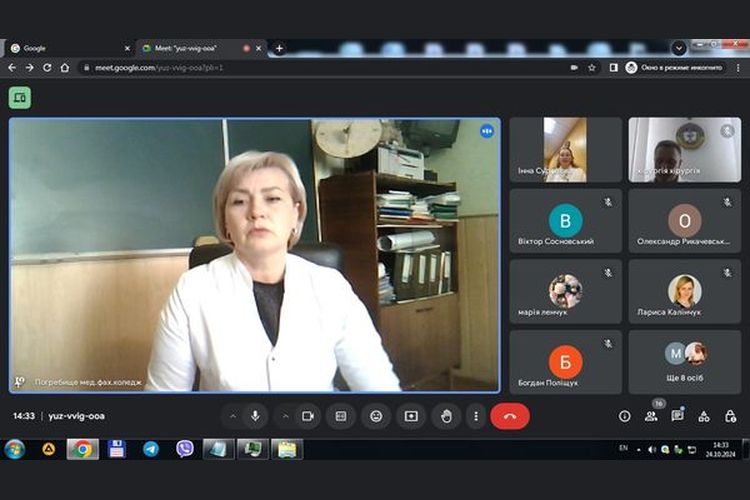Open more options three-dot menu
The image size is (750, 500).
(x=476, y=416)
